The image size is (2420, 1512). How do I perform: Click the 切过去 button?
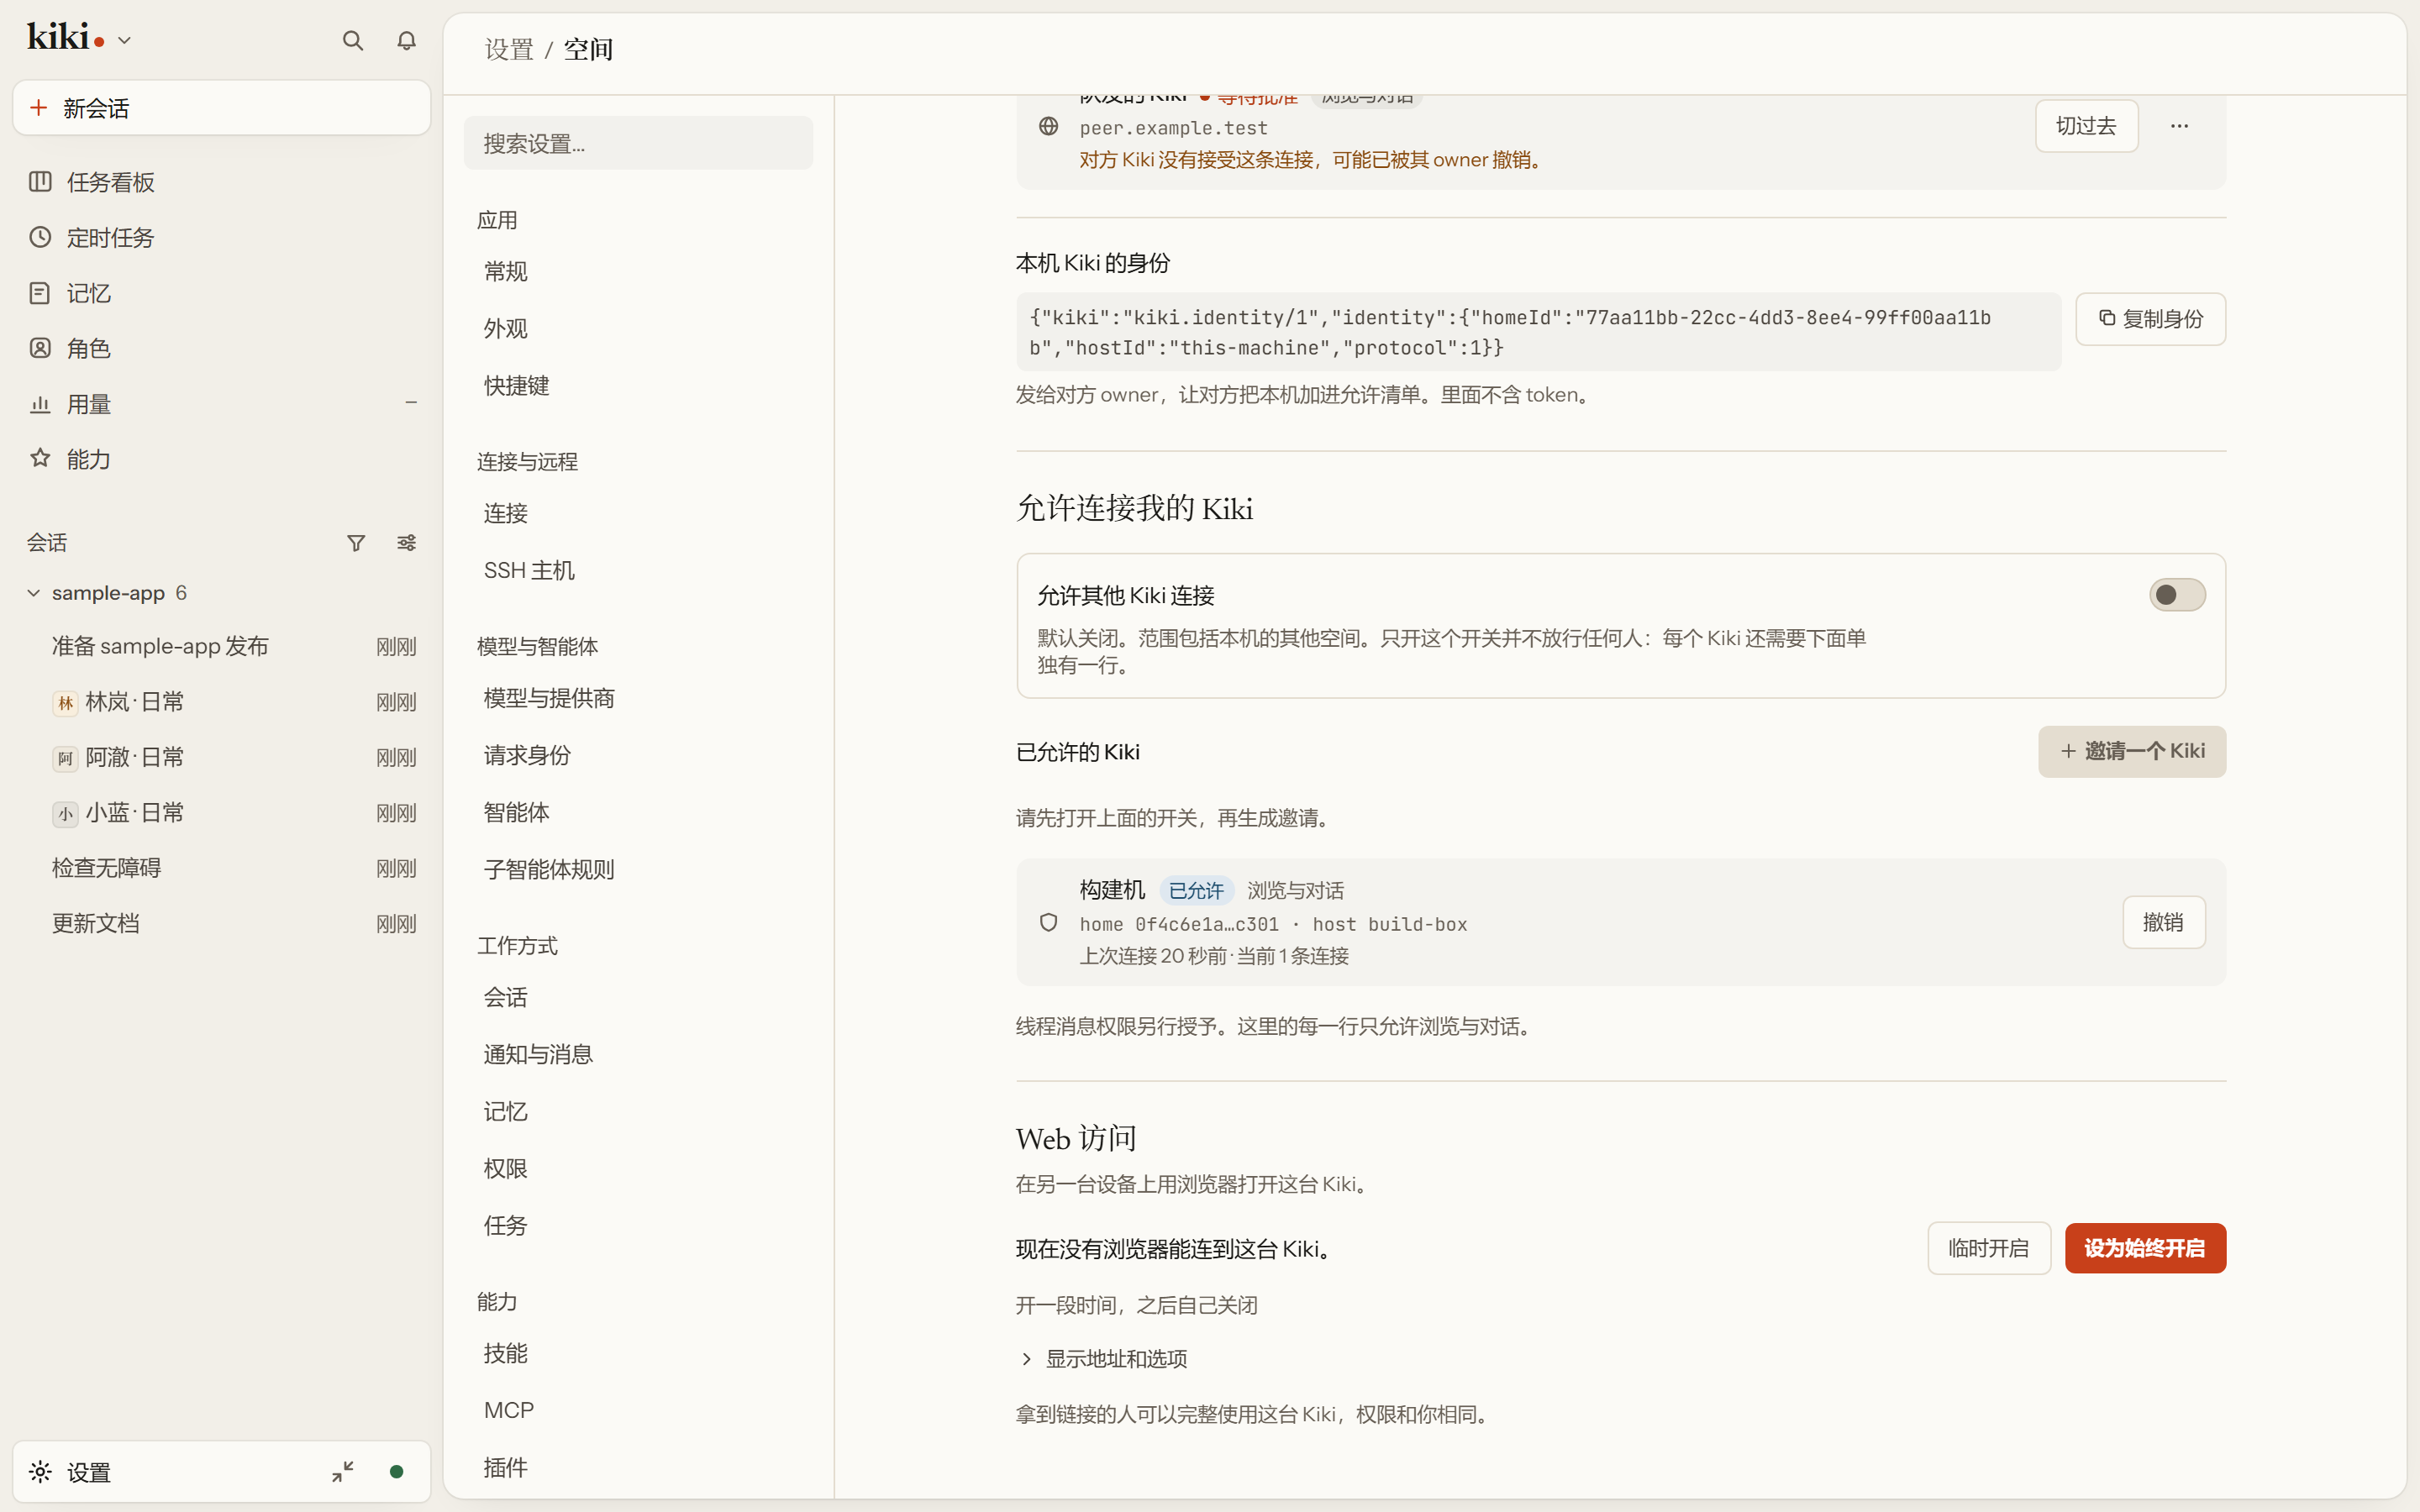click(2086, 126)
